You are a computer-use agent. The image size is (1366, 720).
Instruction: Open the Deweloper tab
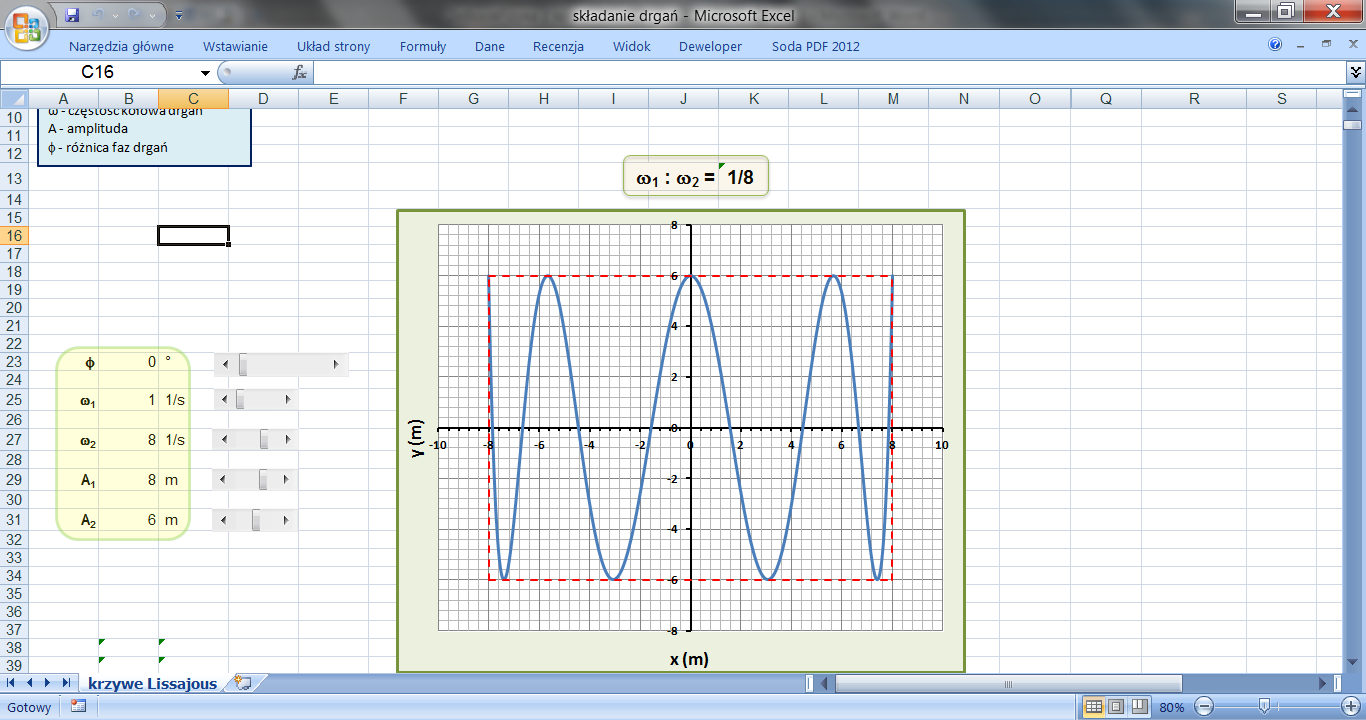click(710, 46)
